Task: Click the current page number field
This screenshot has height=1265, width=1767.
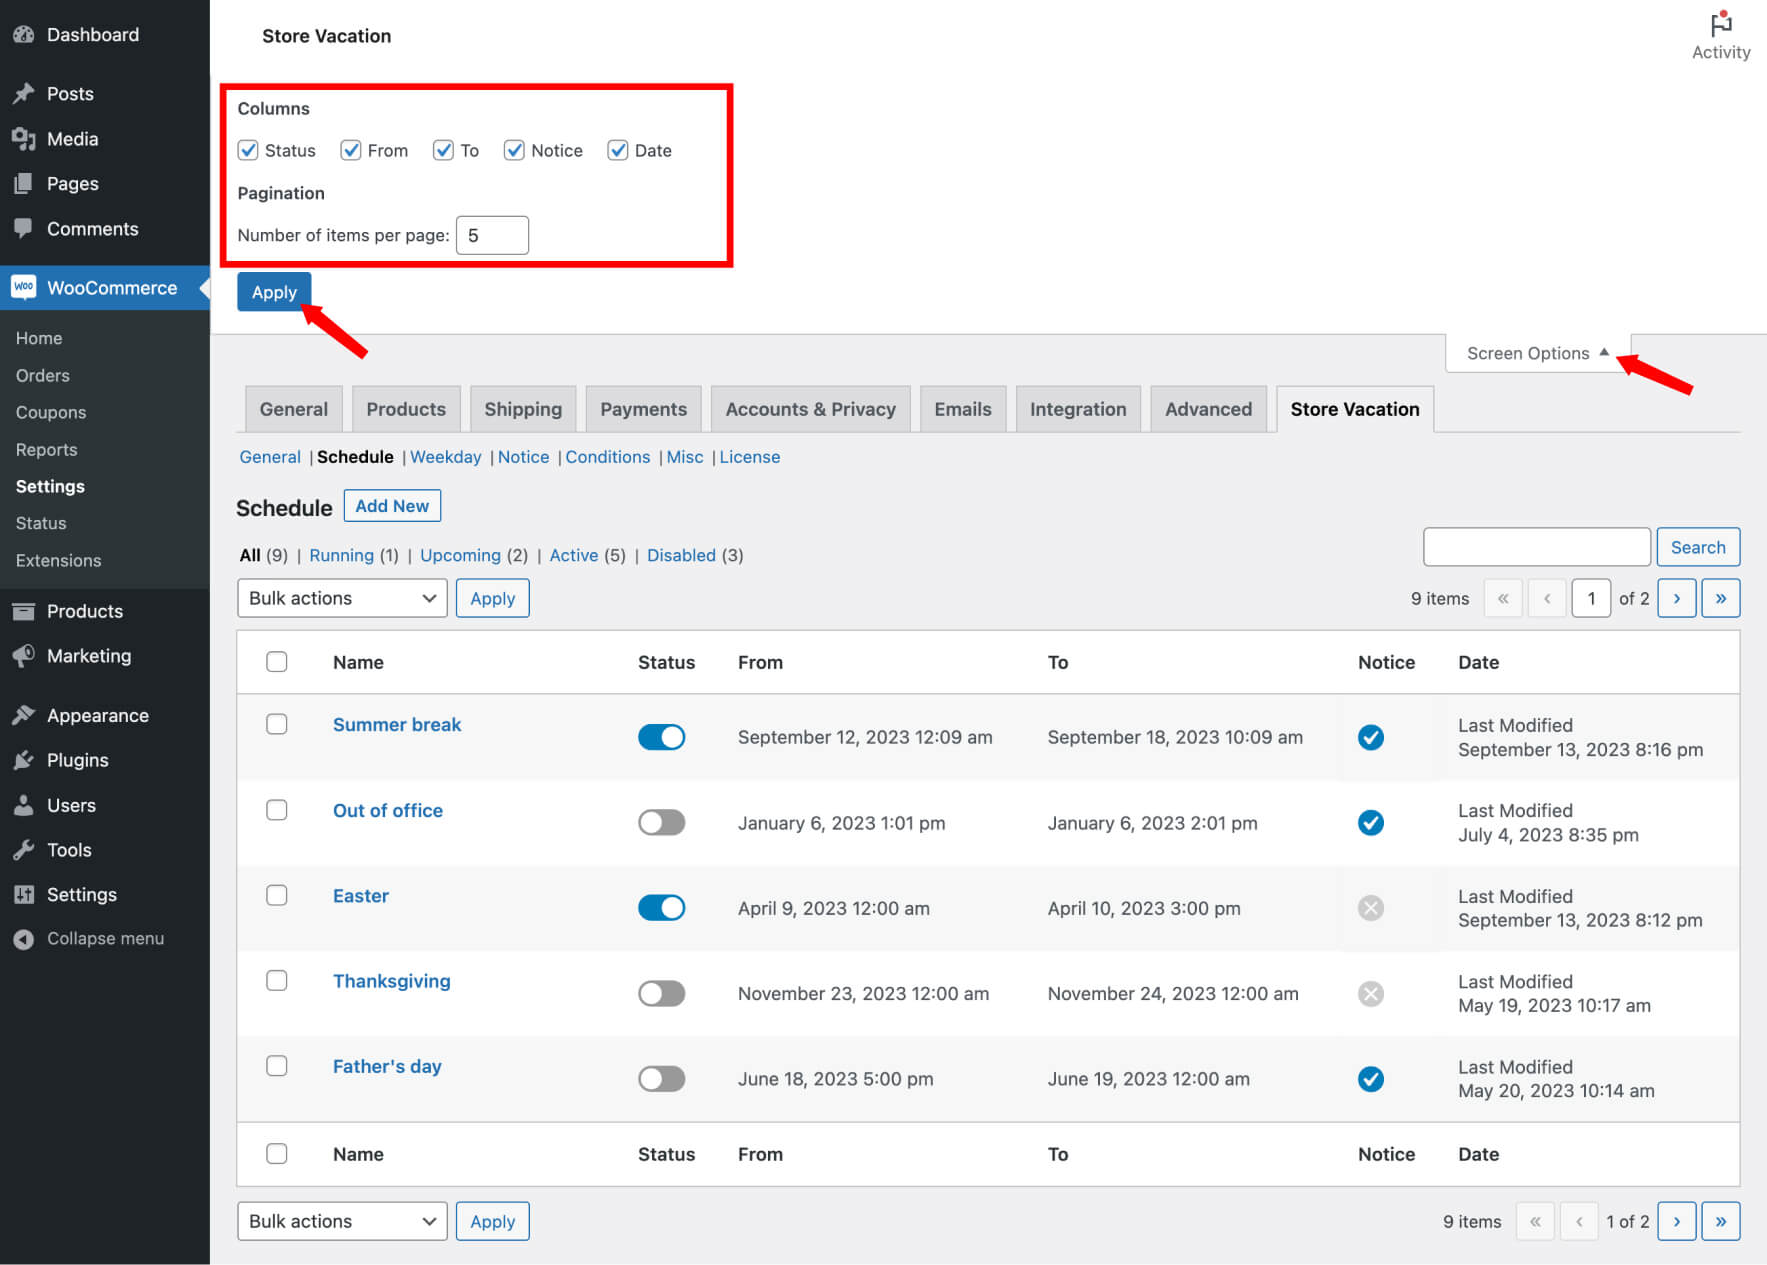Action: [1591, 598]
